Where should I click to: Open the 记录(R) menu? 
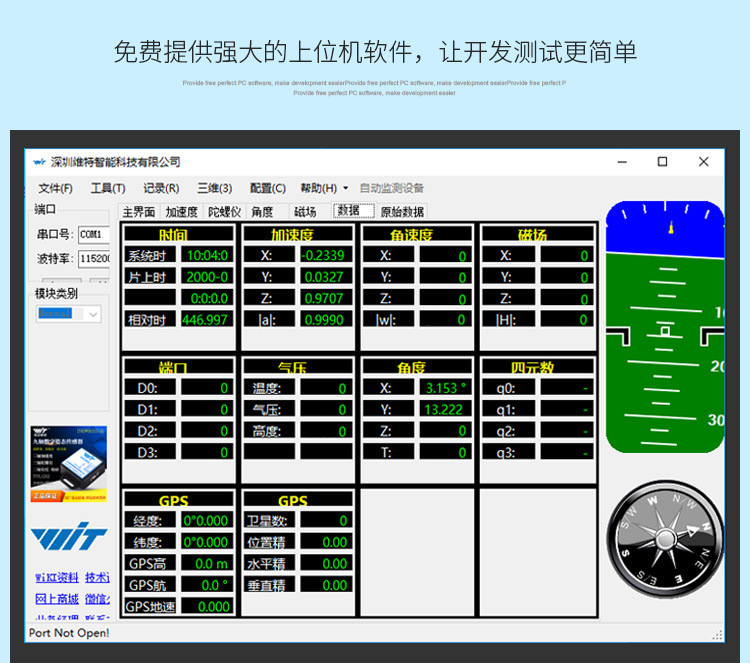pos(161,188)
